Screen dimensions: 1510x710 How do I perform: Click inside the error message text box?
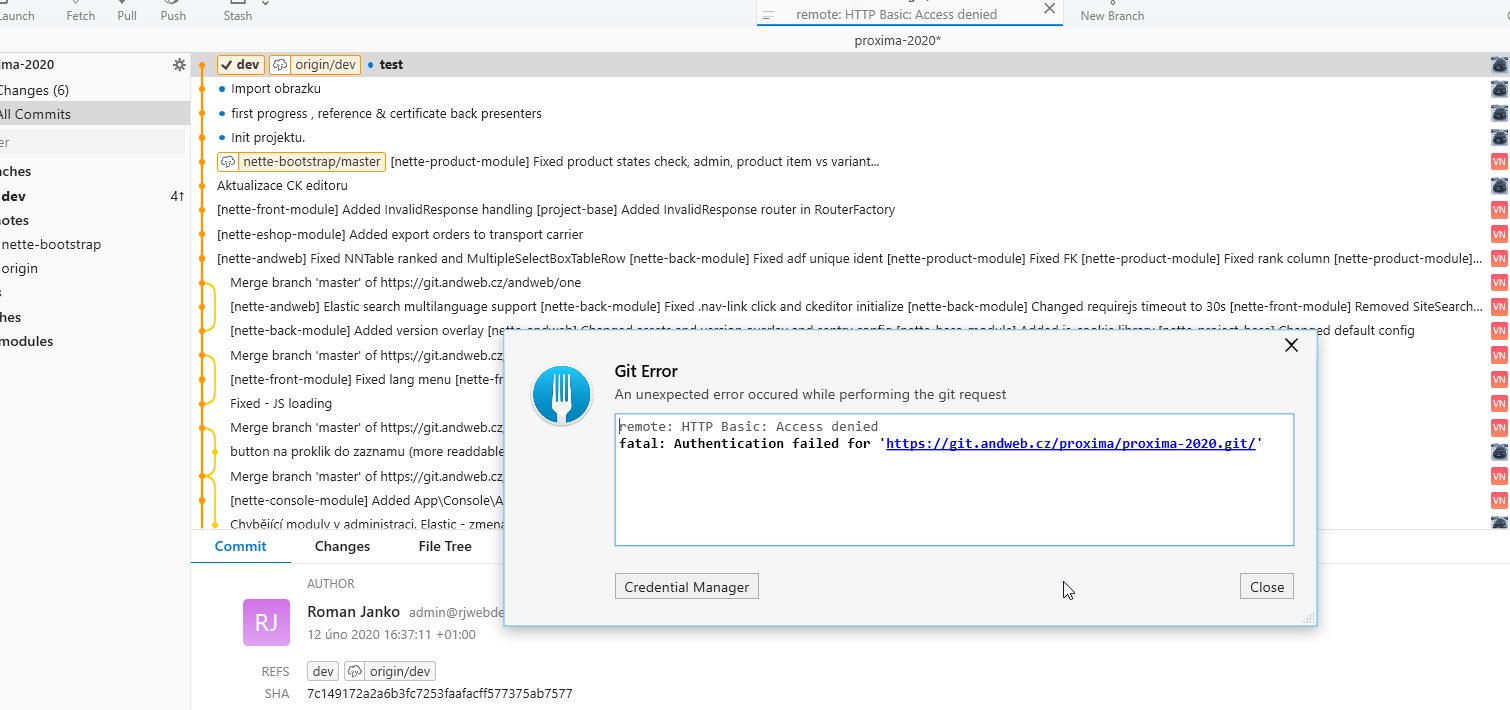pyautogui.click(x=954, y=480)
